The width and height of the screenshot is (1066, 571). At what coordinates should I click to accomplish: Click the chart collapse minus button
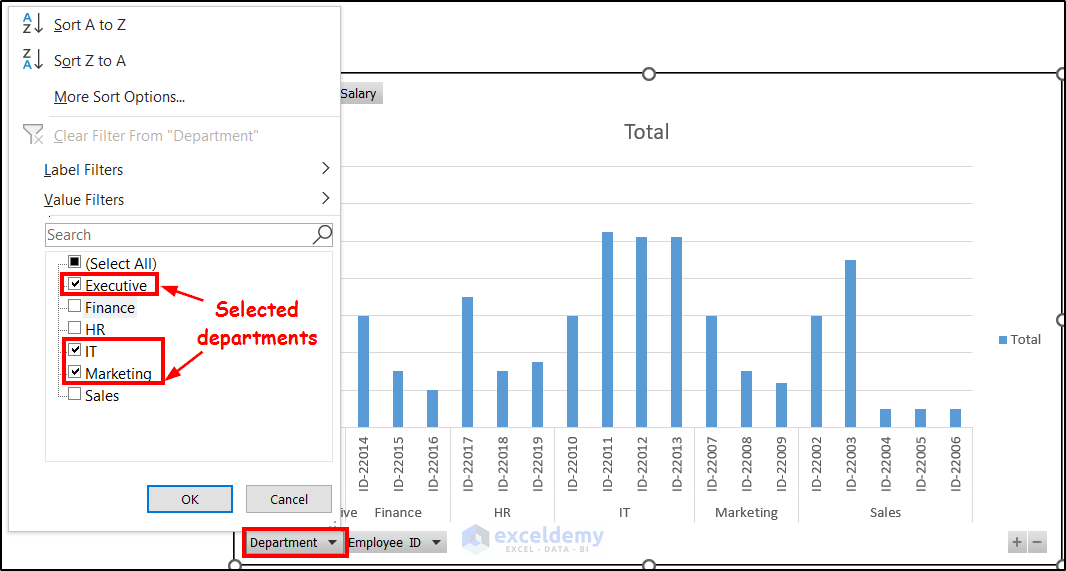pyautogui.click(x=1036, y=542)
